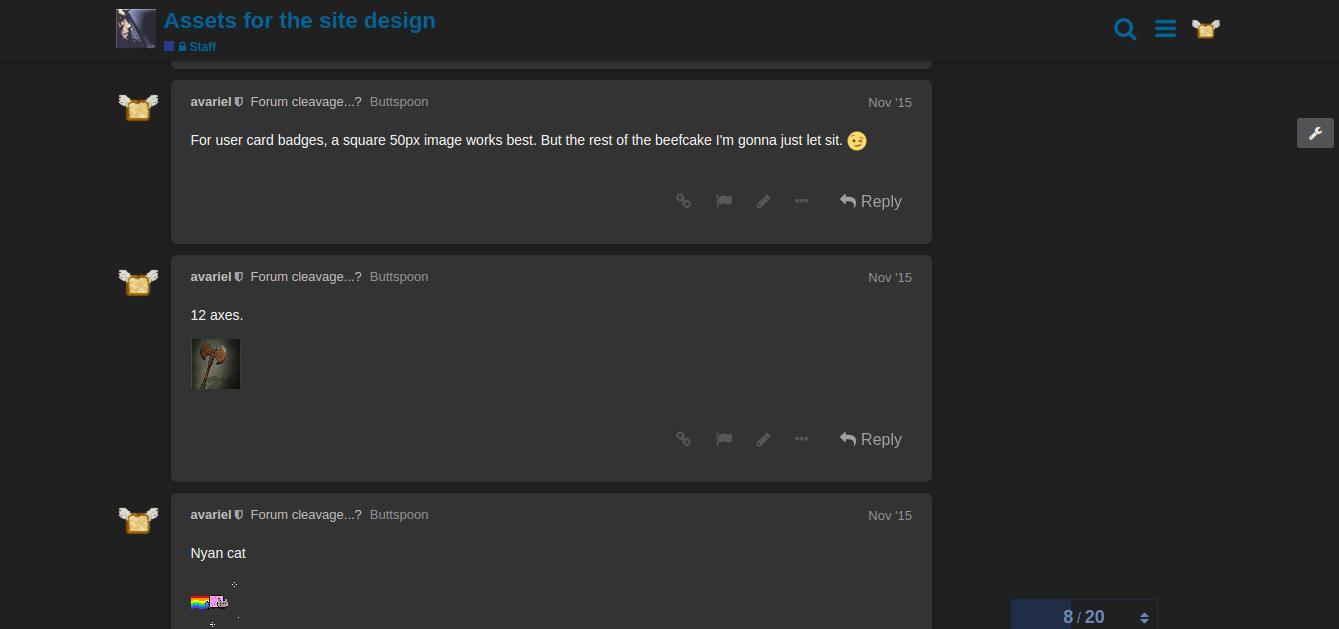The height and width of the screenshot is (629, 1339).
Task: Open the axe image thumbnail
Action: click(216, 364)
